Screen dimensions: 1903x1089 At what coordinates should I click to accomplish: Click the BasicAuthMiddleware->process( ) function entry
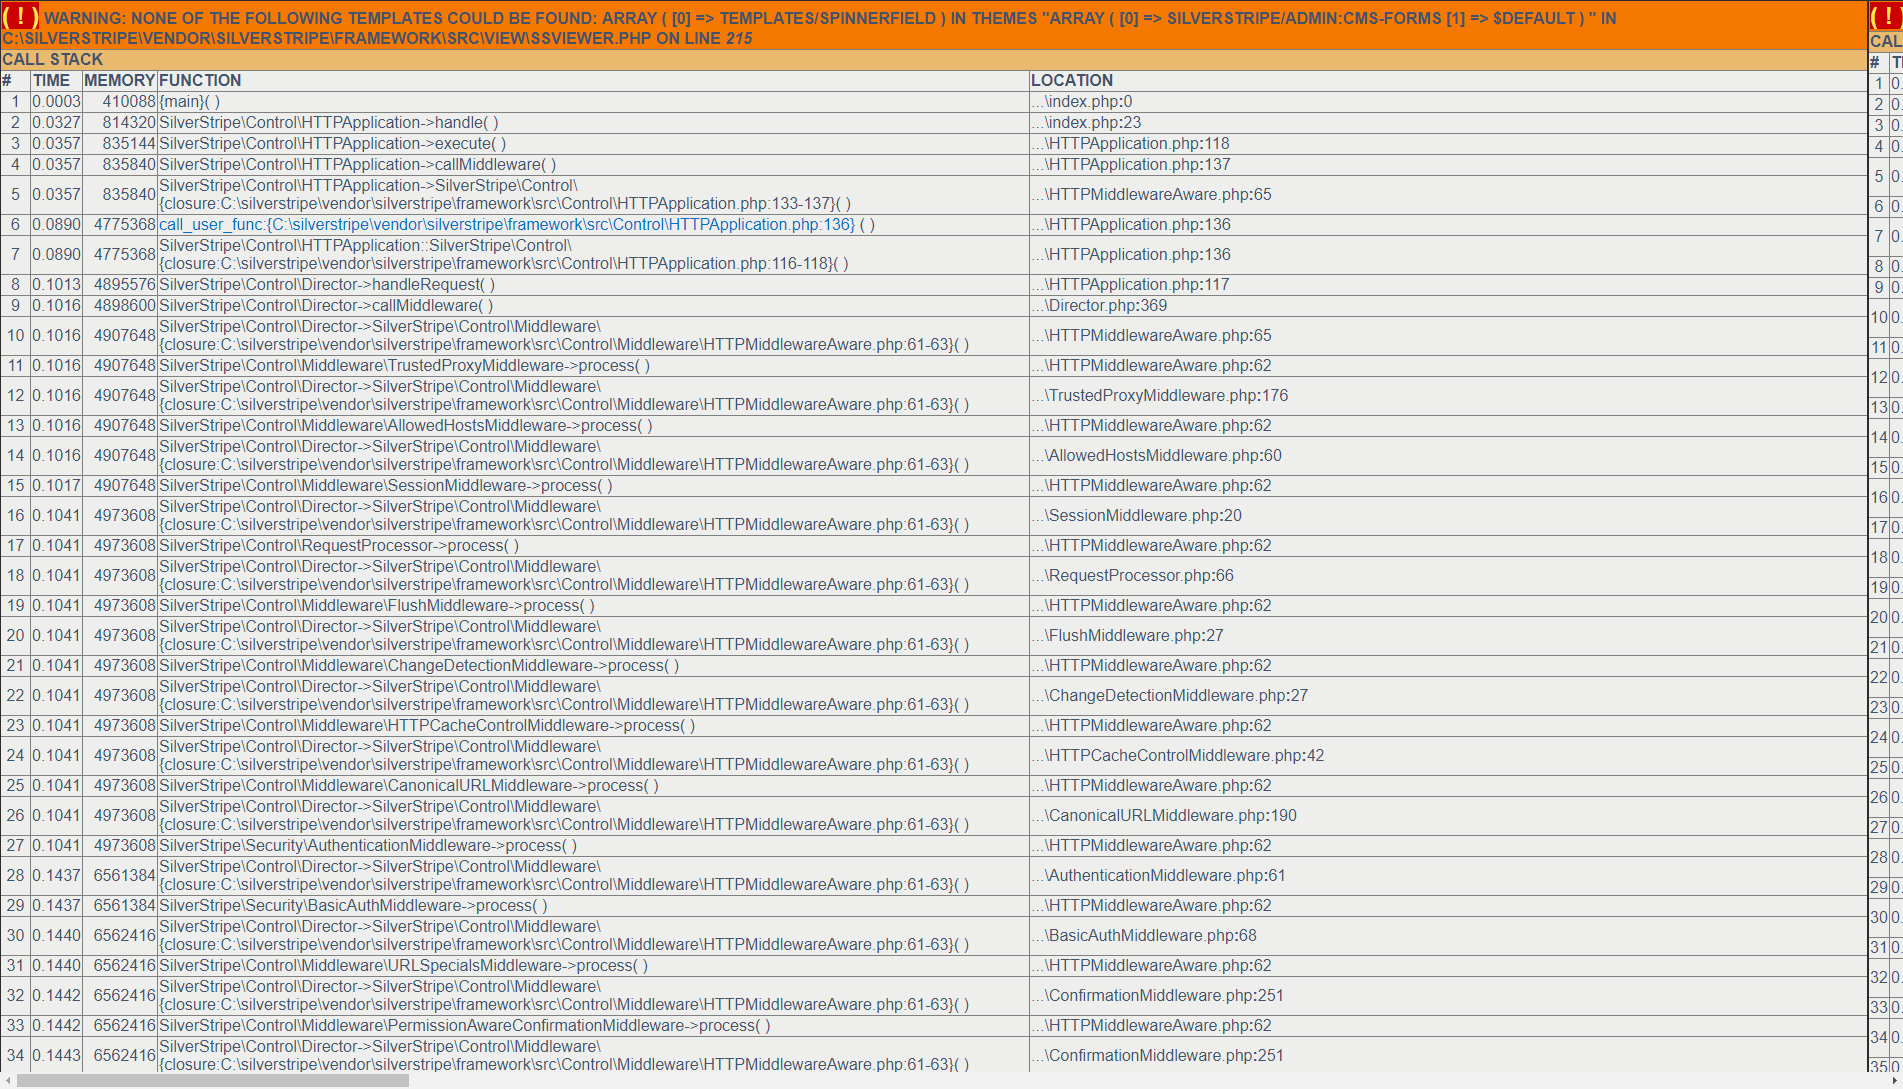pyautogui.click(x=353, y=906)
